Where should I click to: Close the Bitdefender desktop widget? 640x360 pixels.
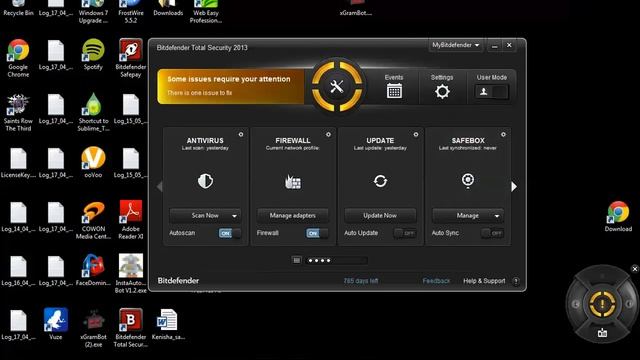[635, 269]
